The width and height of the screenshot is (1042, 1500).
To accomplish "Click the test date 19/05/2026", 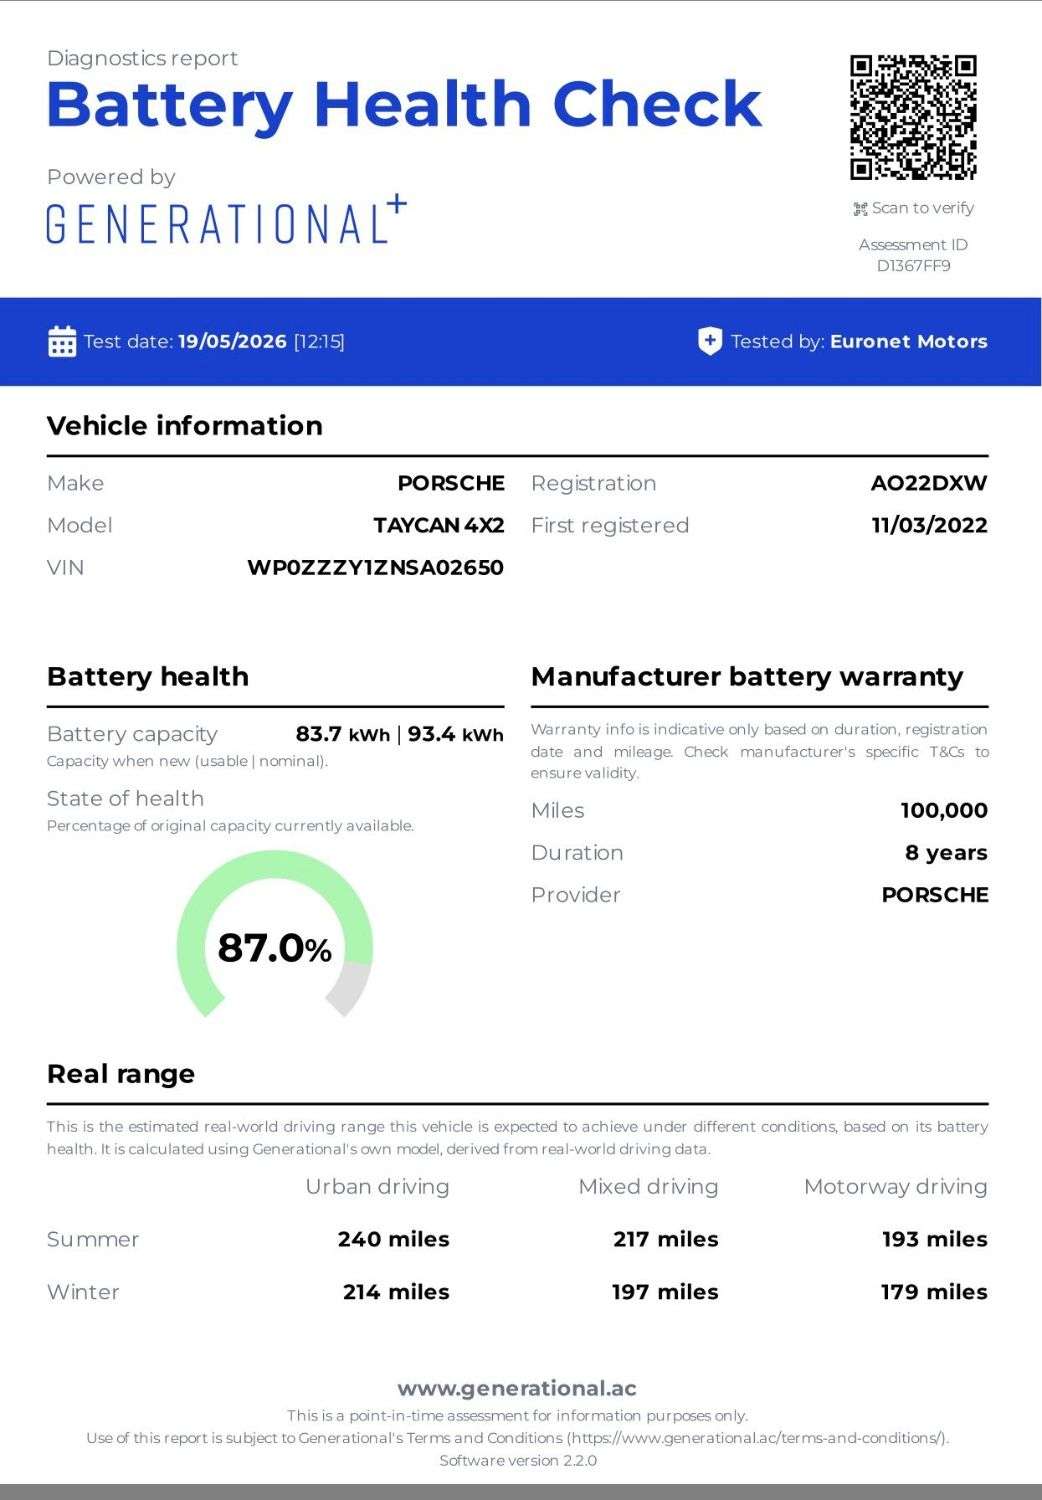I will (232, 341).
